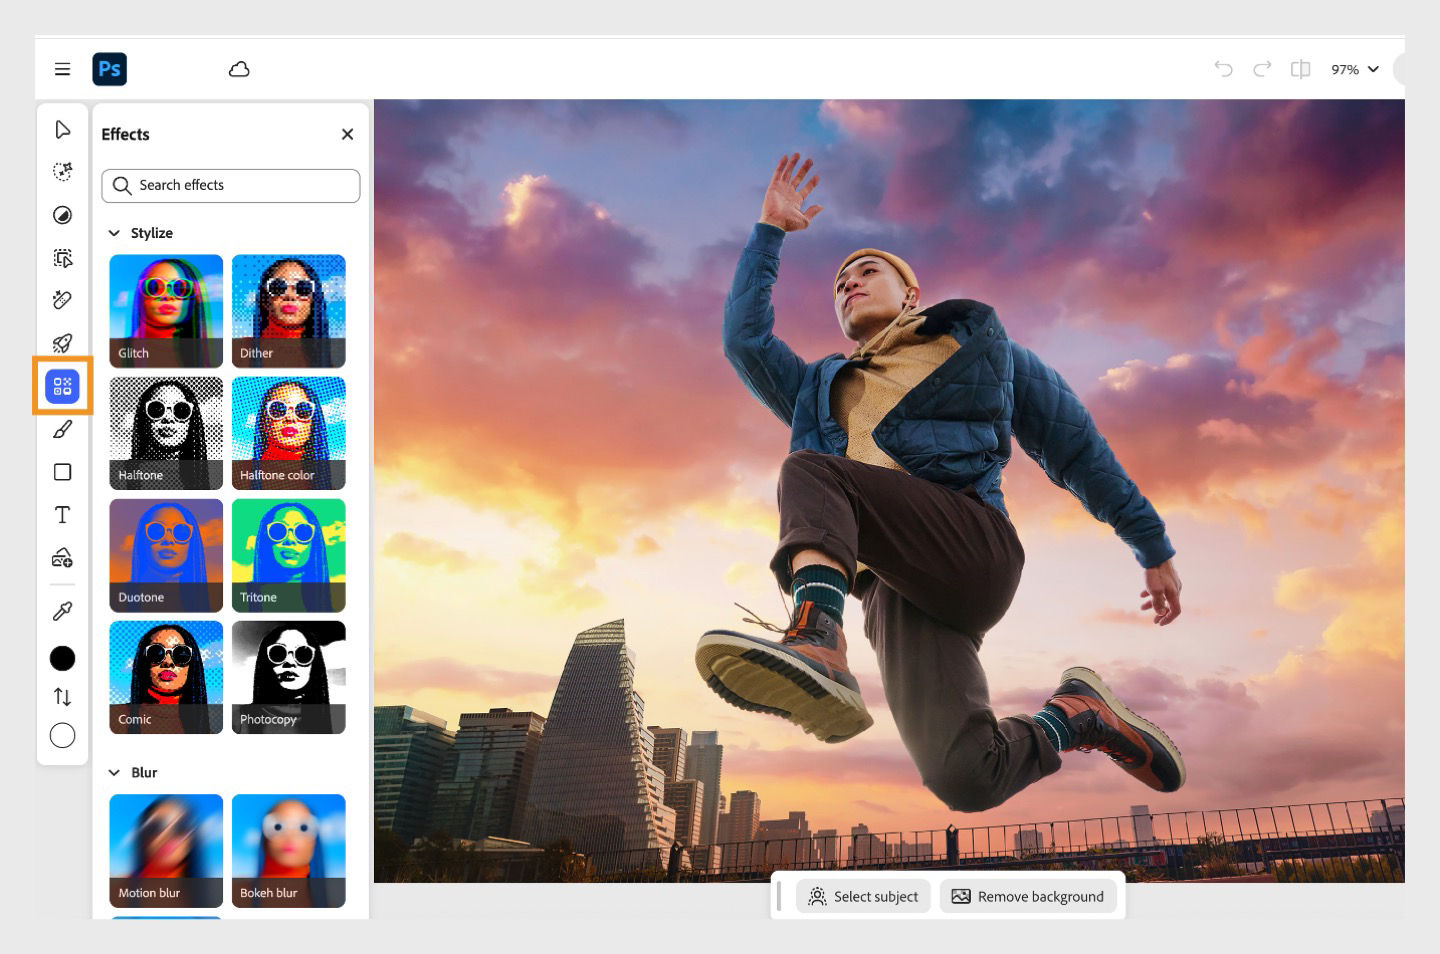Image resolution: width=1440 pixels, height=954 pixels.
Task: Click the Select subject button
Action: (x=863, y=897)
